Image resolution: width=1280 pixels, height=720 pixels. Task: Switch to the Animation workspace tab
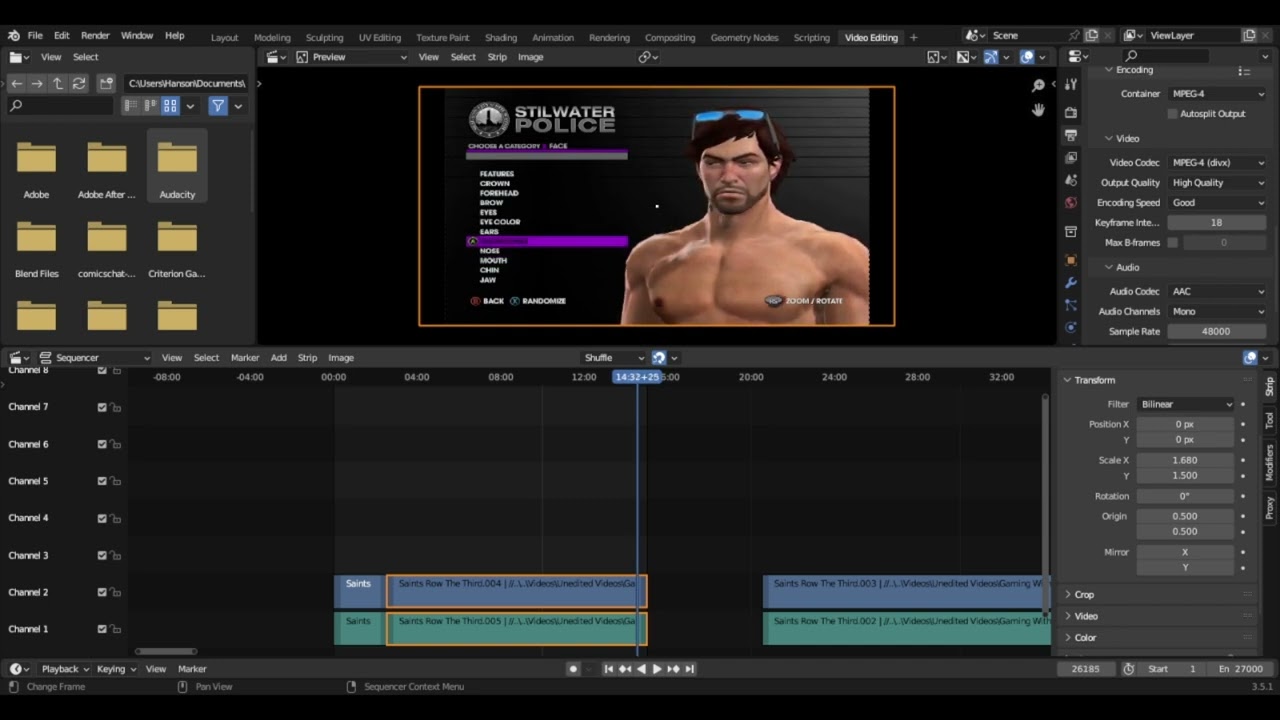pyautogui.click(x=553, y=37)
